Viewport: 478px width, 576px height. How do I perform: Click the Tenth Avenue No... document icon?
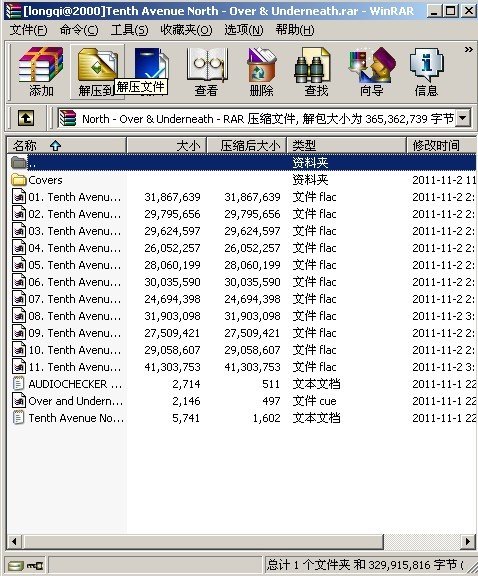19,418
